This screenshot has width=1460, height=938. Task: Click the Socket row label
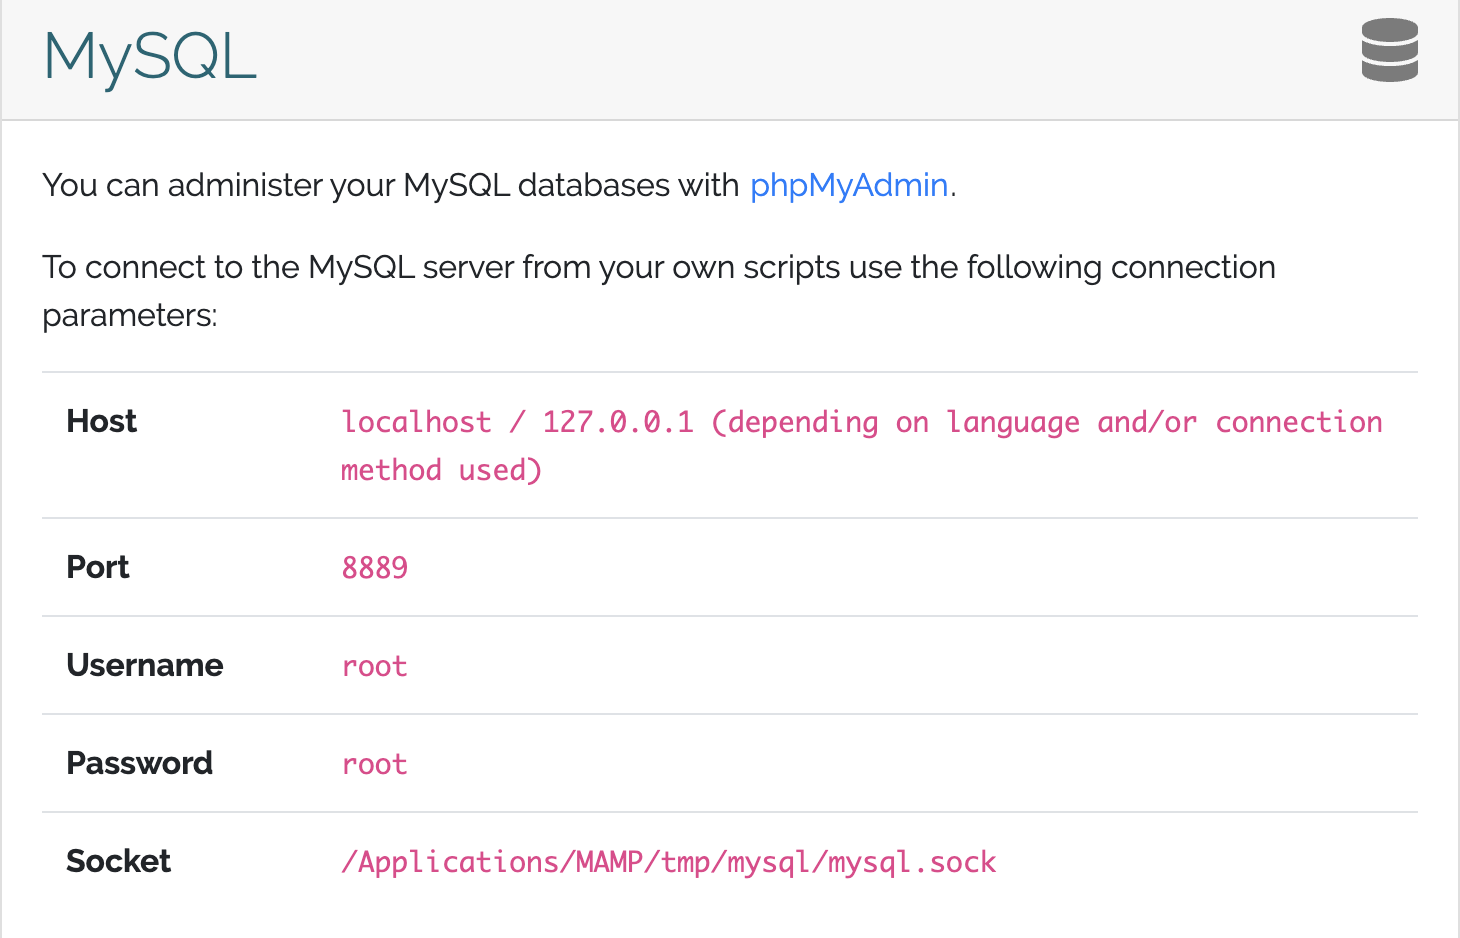[118, 861]
